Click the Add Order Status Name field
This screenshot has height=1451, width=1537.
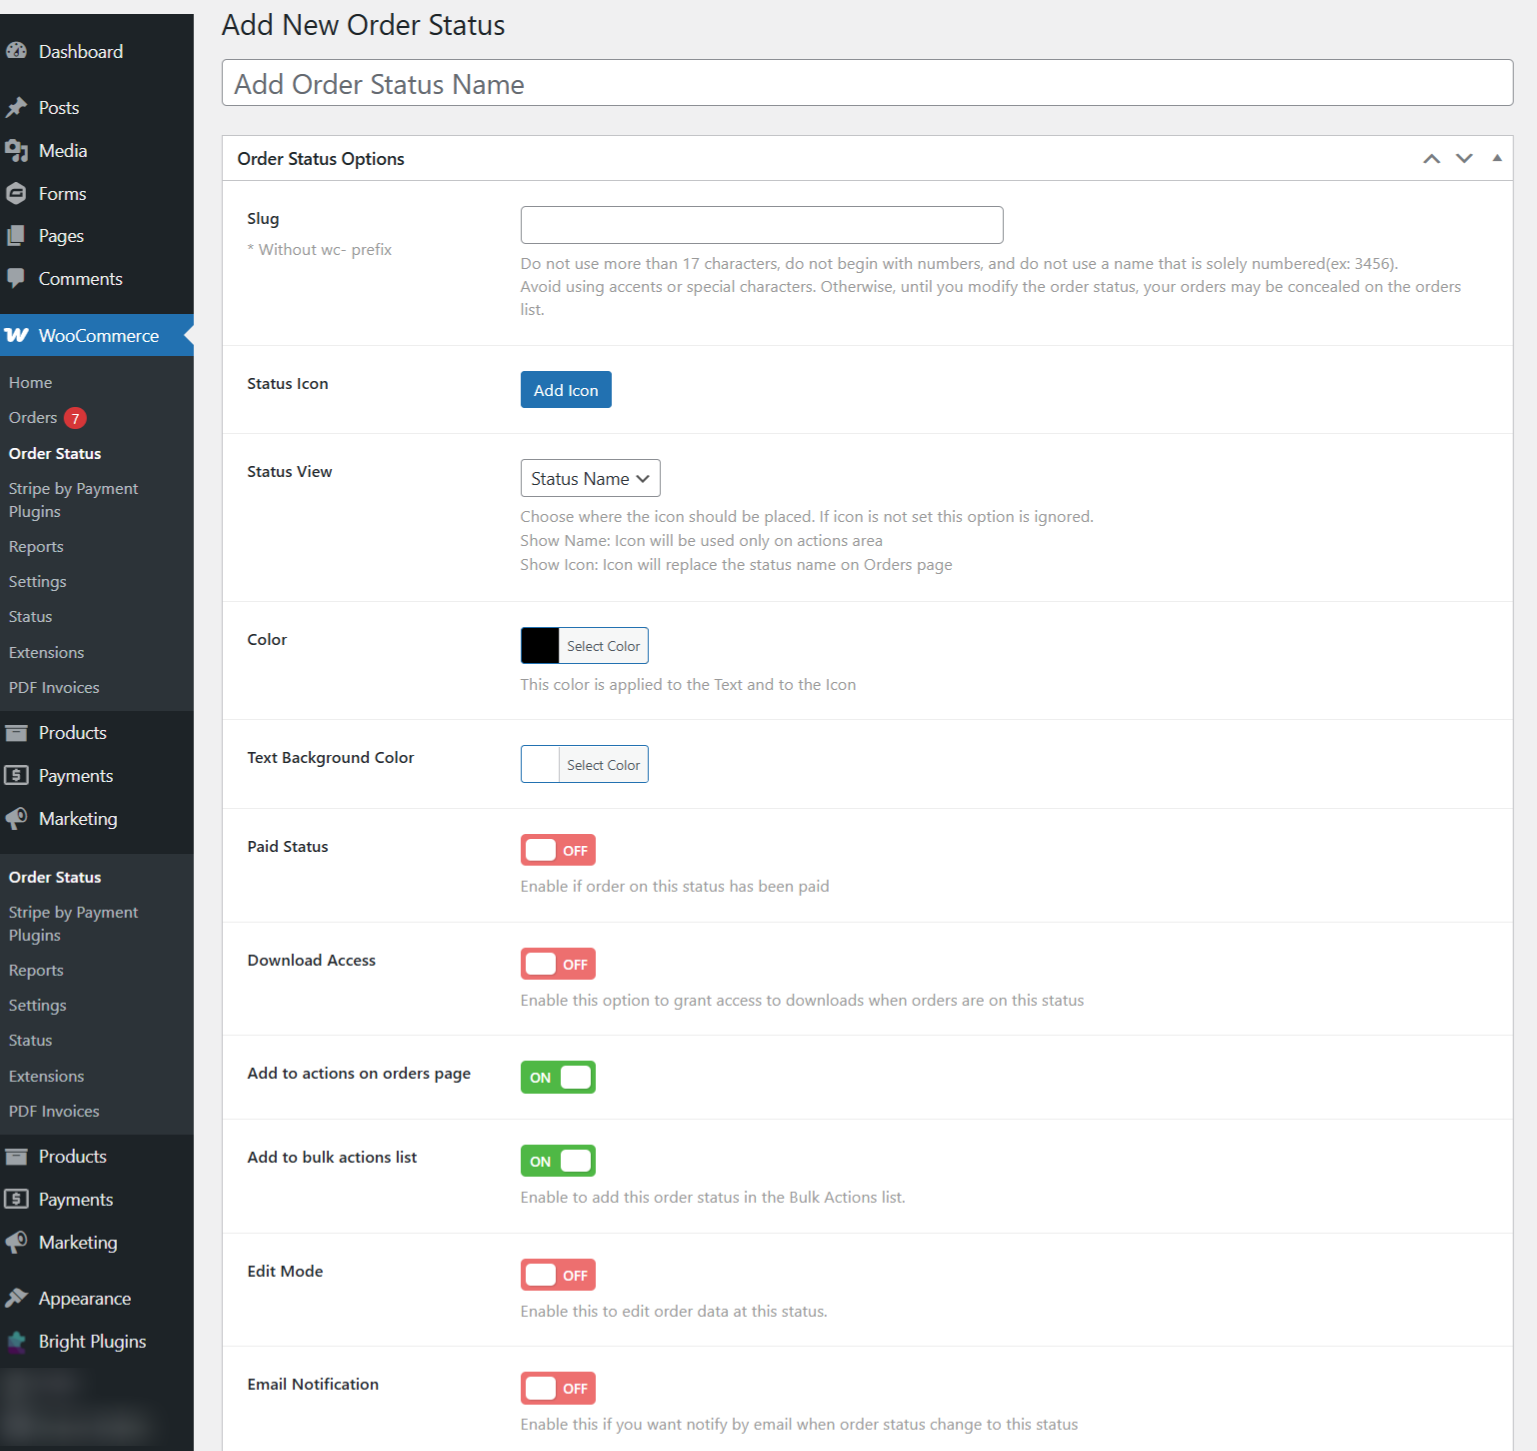click(866, 84)
